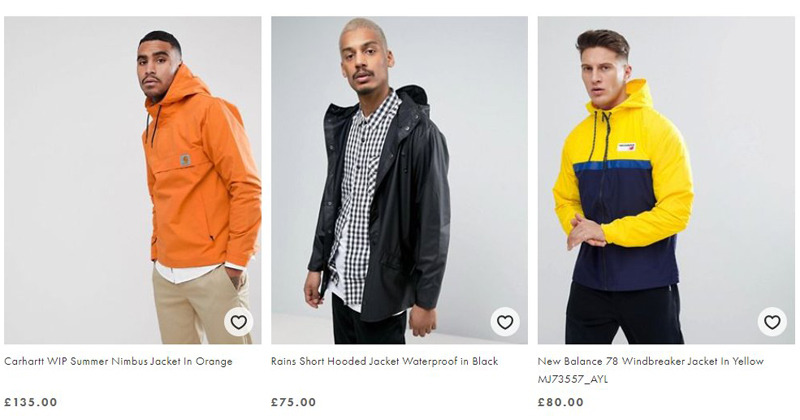800x420 pixels.
Task: Click the New Balance 78 Windbreaker Jacket title
Action: click(652, 361)
